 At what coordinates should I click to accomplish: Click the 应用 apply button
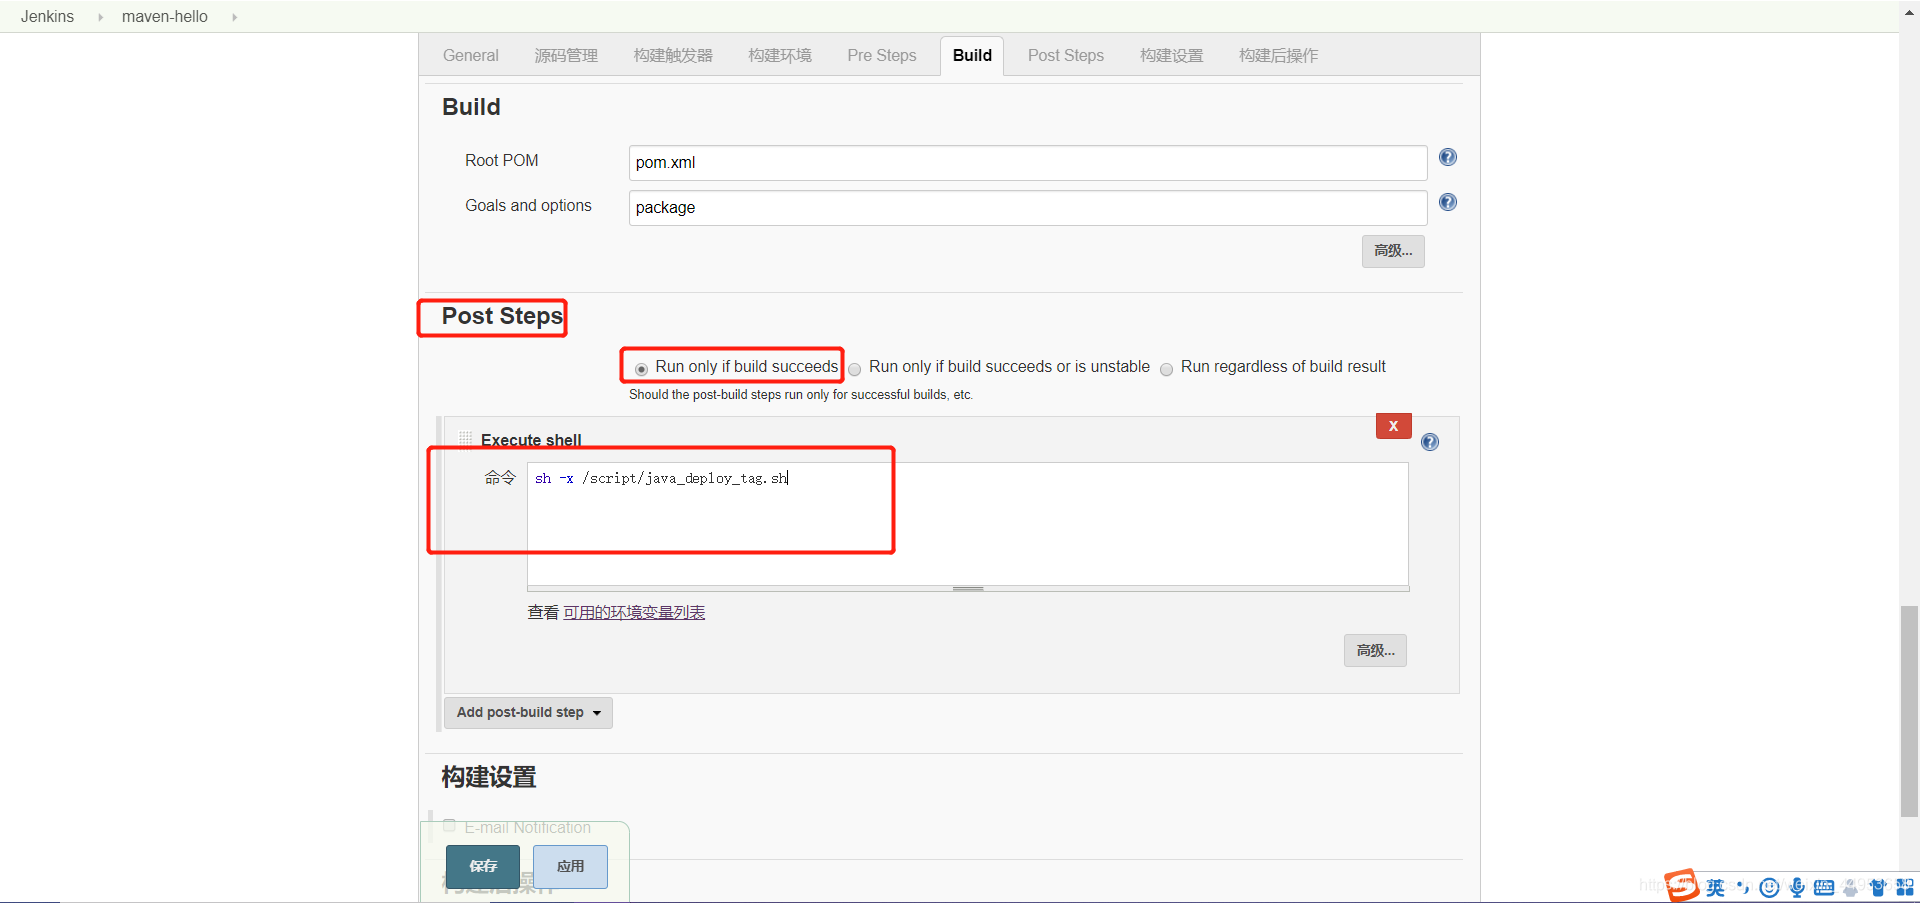pyautogui.click(x=570, y=867)
